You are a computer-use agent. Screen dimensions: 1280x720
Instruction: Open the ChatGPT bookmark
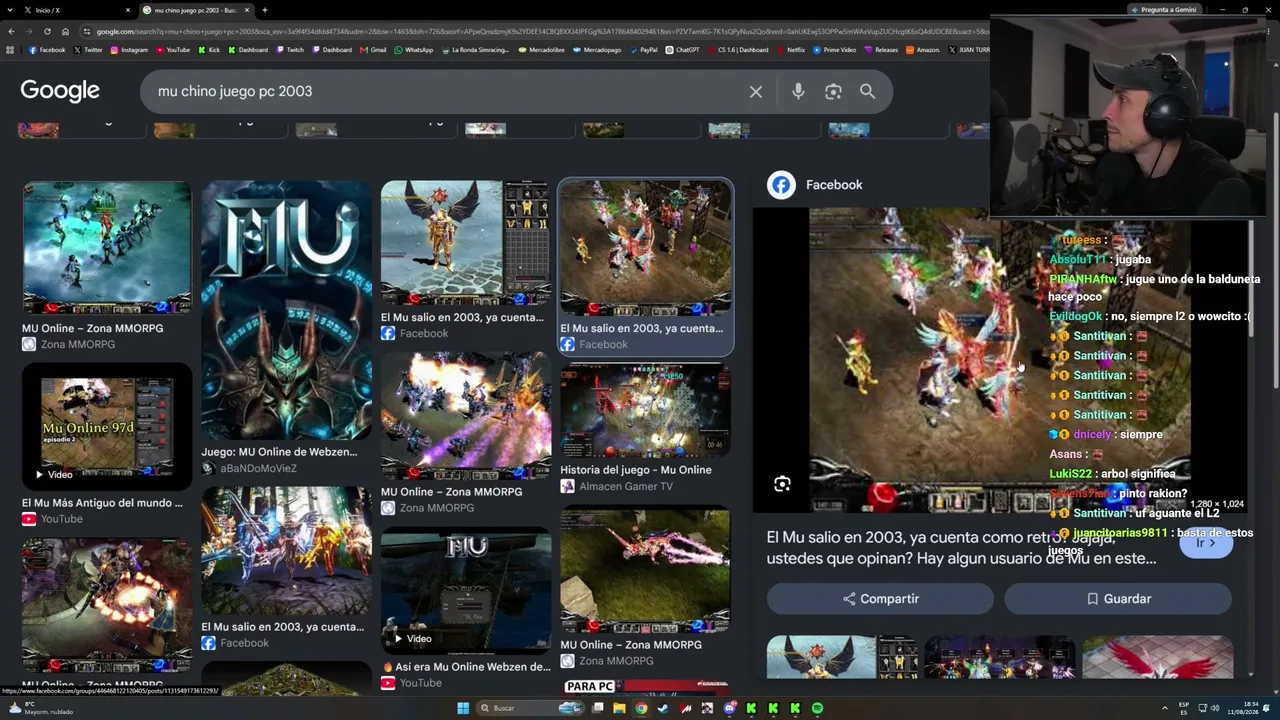pyautogui.click(x=683, y=50)
